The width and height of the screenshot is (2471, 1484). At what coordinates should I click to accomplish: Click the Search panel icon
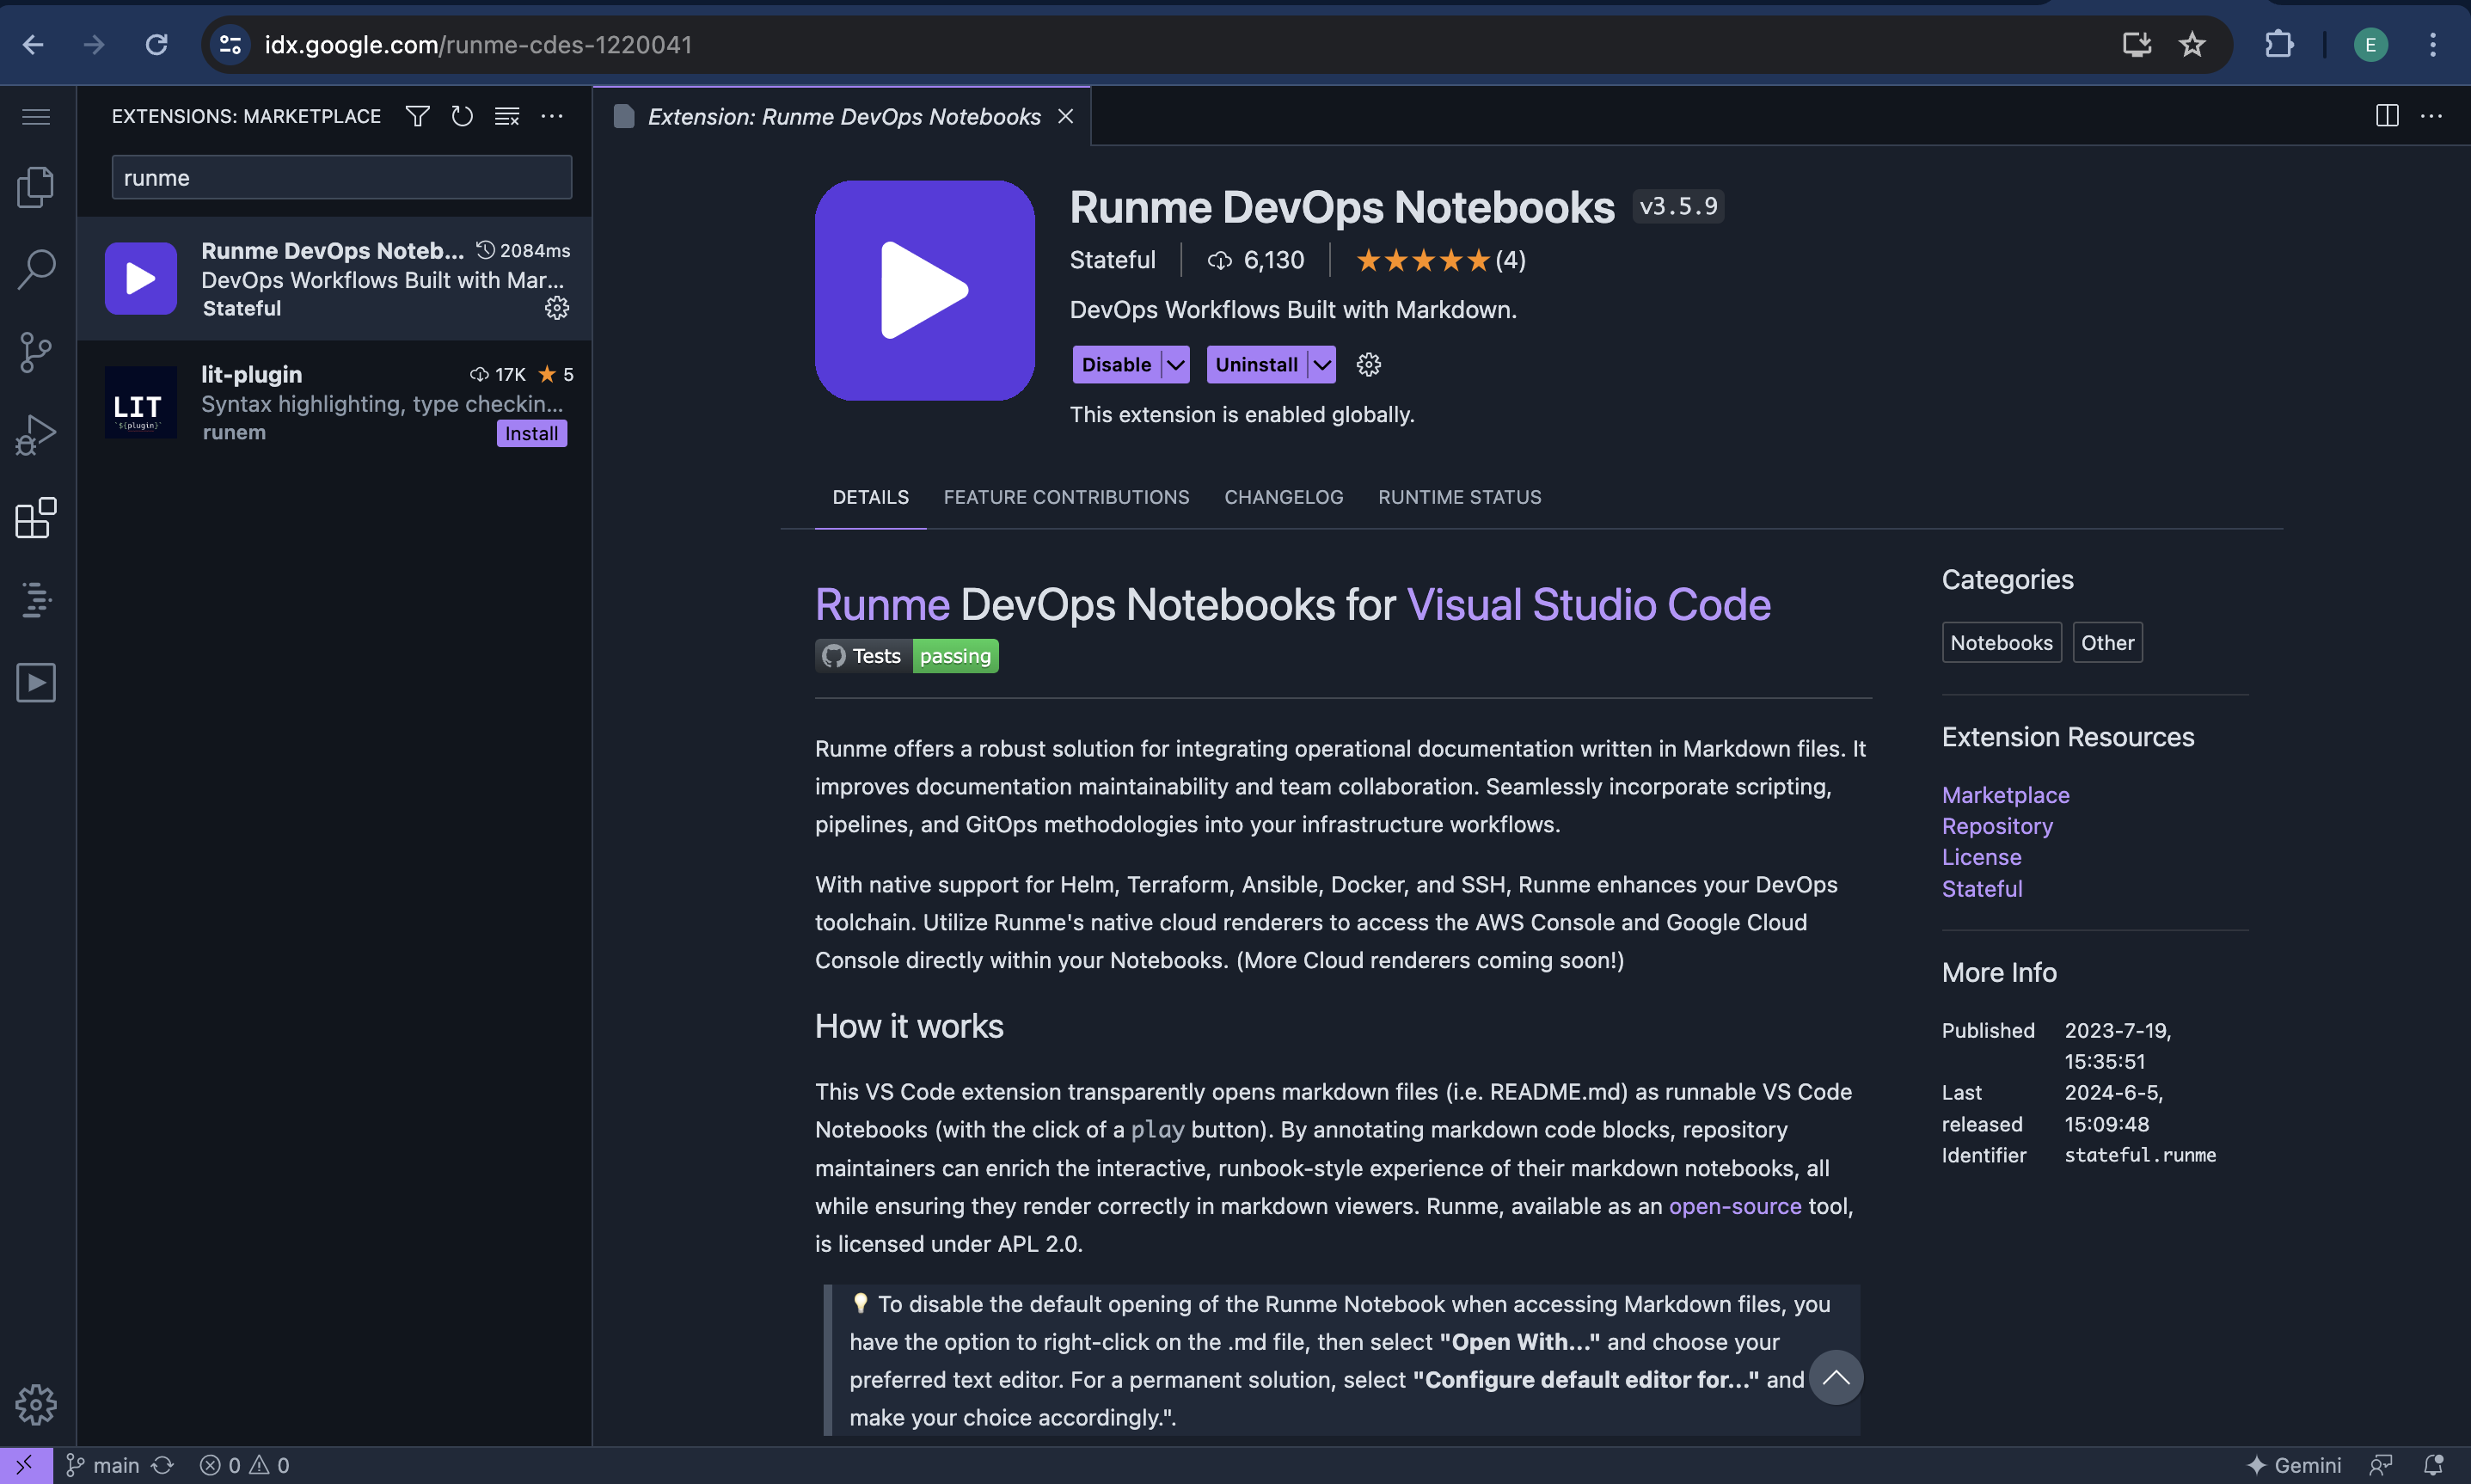point(37,268)
